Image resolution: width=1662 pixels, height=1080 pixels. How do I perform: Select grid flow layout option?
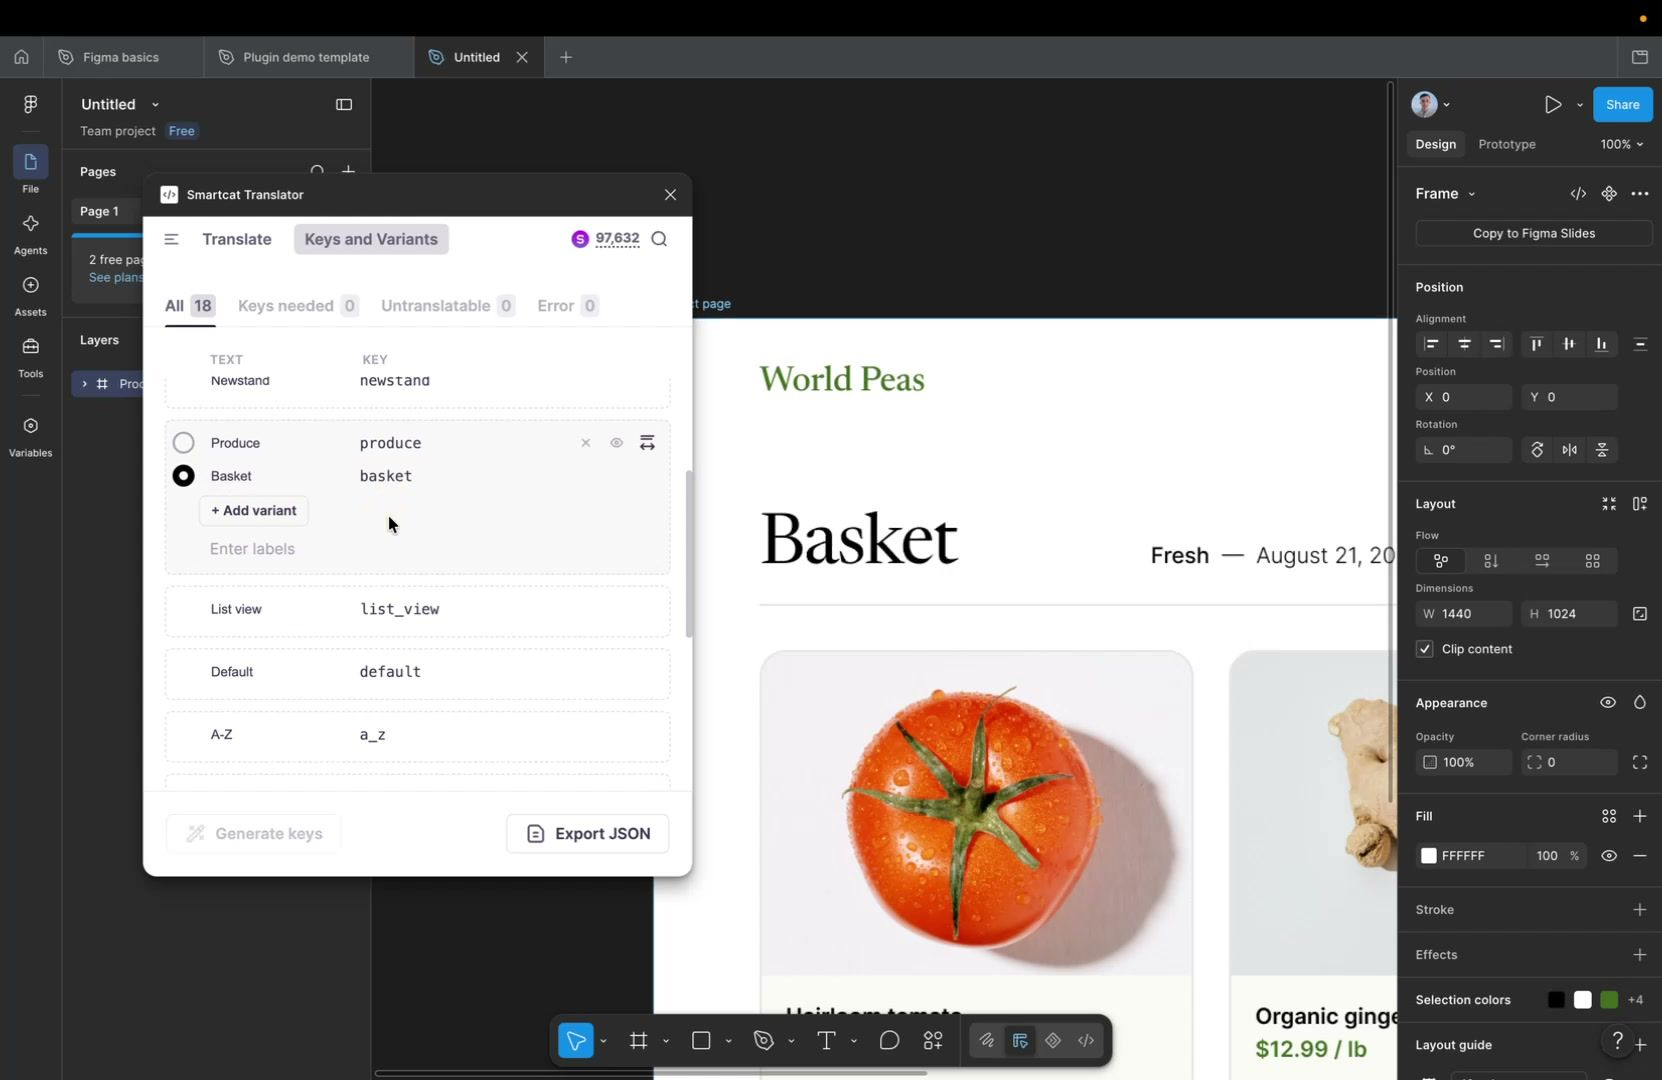(1593, 561)
